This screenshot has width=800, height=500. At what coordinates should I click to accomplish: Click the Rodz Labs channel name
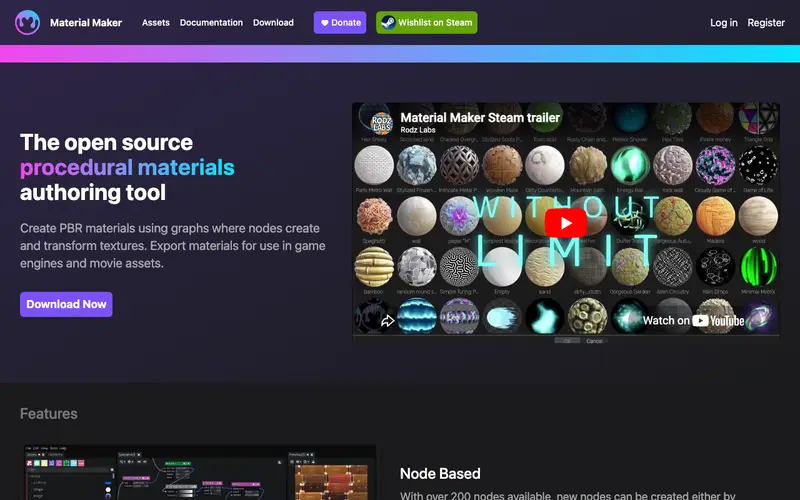[x=418, y=130]
